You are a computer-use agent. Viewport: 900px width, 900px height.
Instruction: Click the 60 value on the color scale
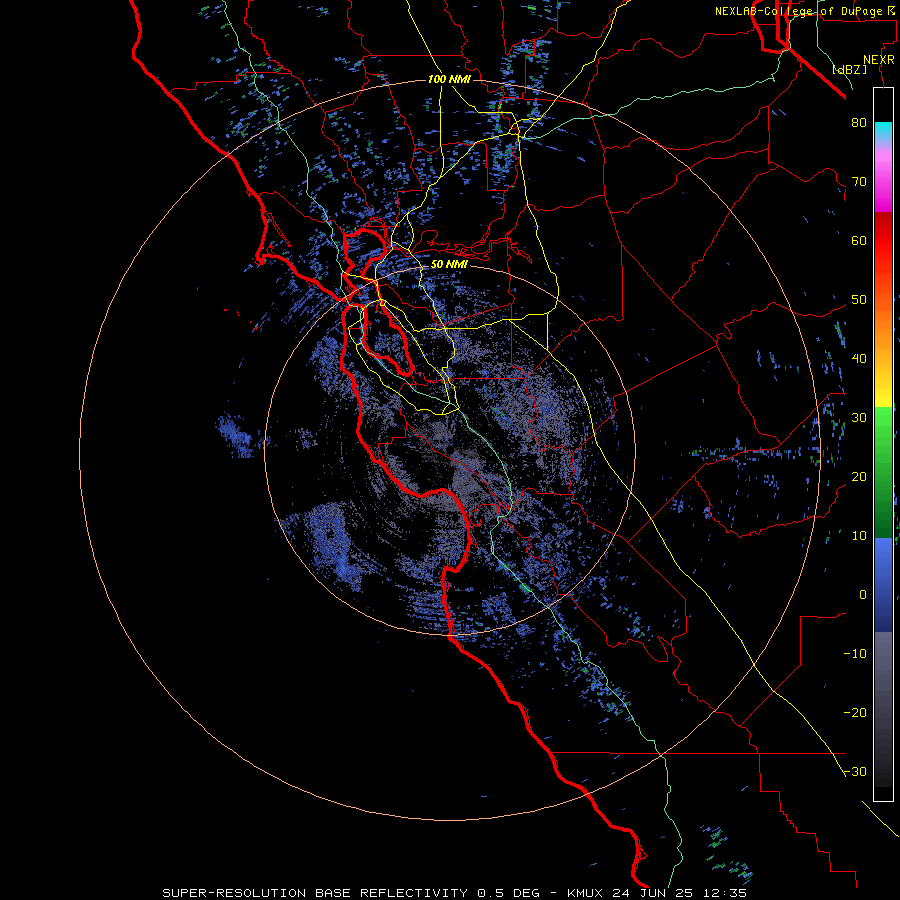859,241
